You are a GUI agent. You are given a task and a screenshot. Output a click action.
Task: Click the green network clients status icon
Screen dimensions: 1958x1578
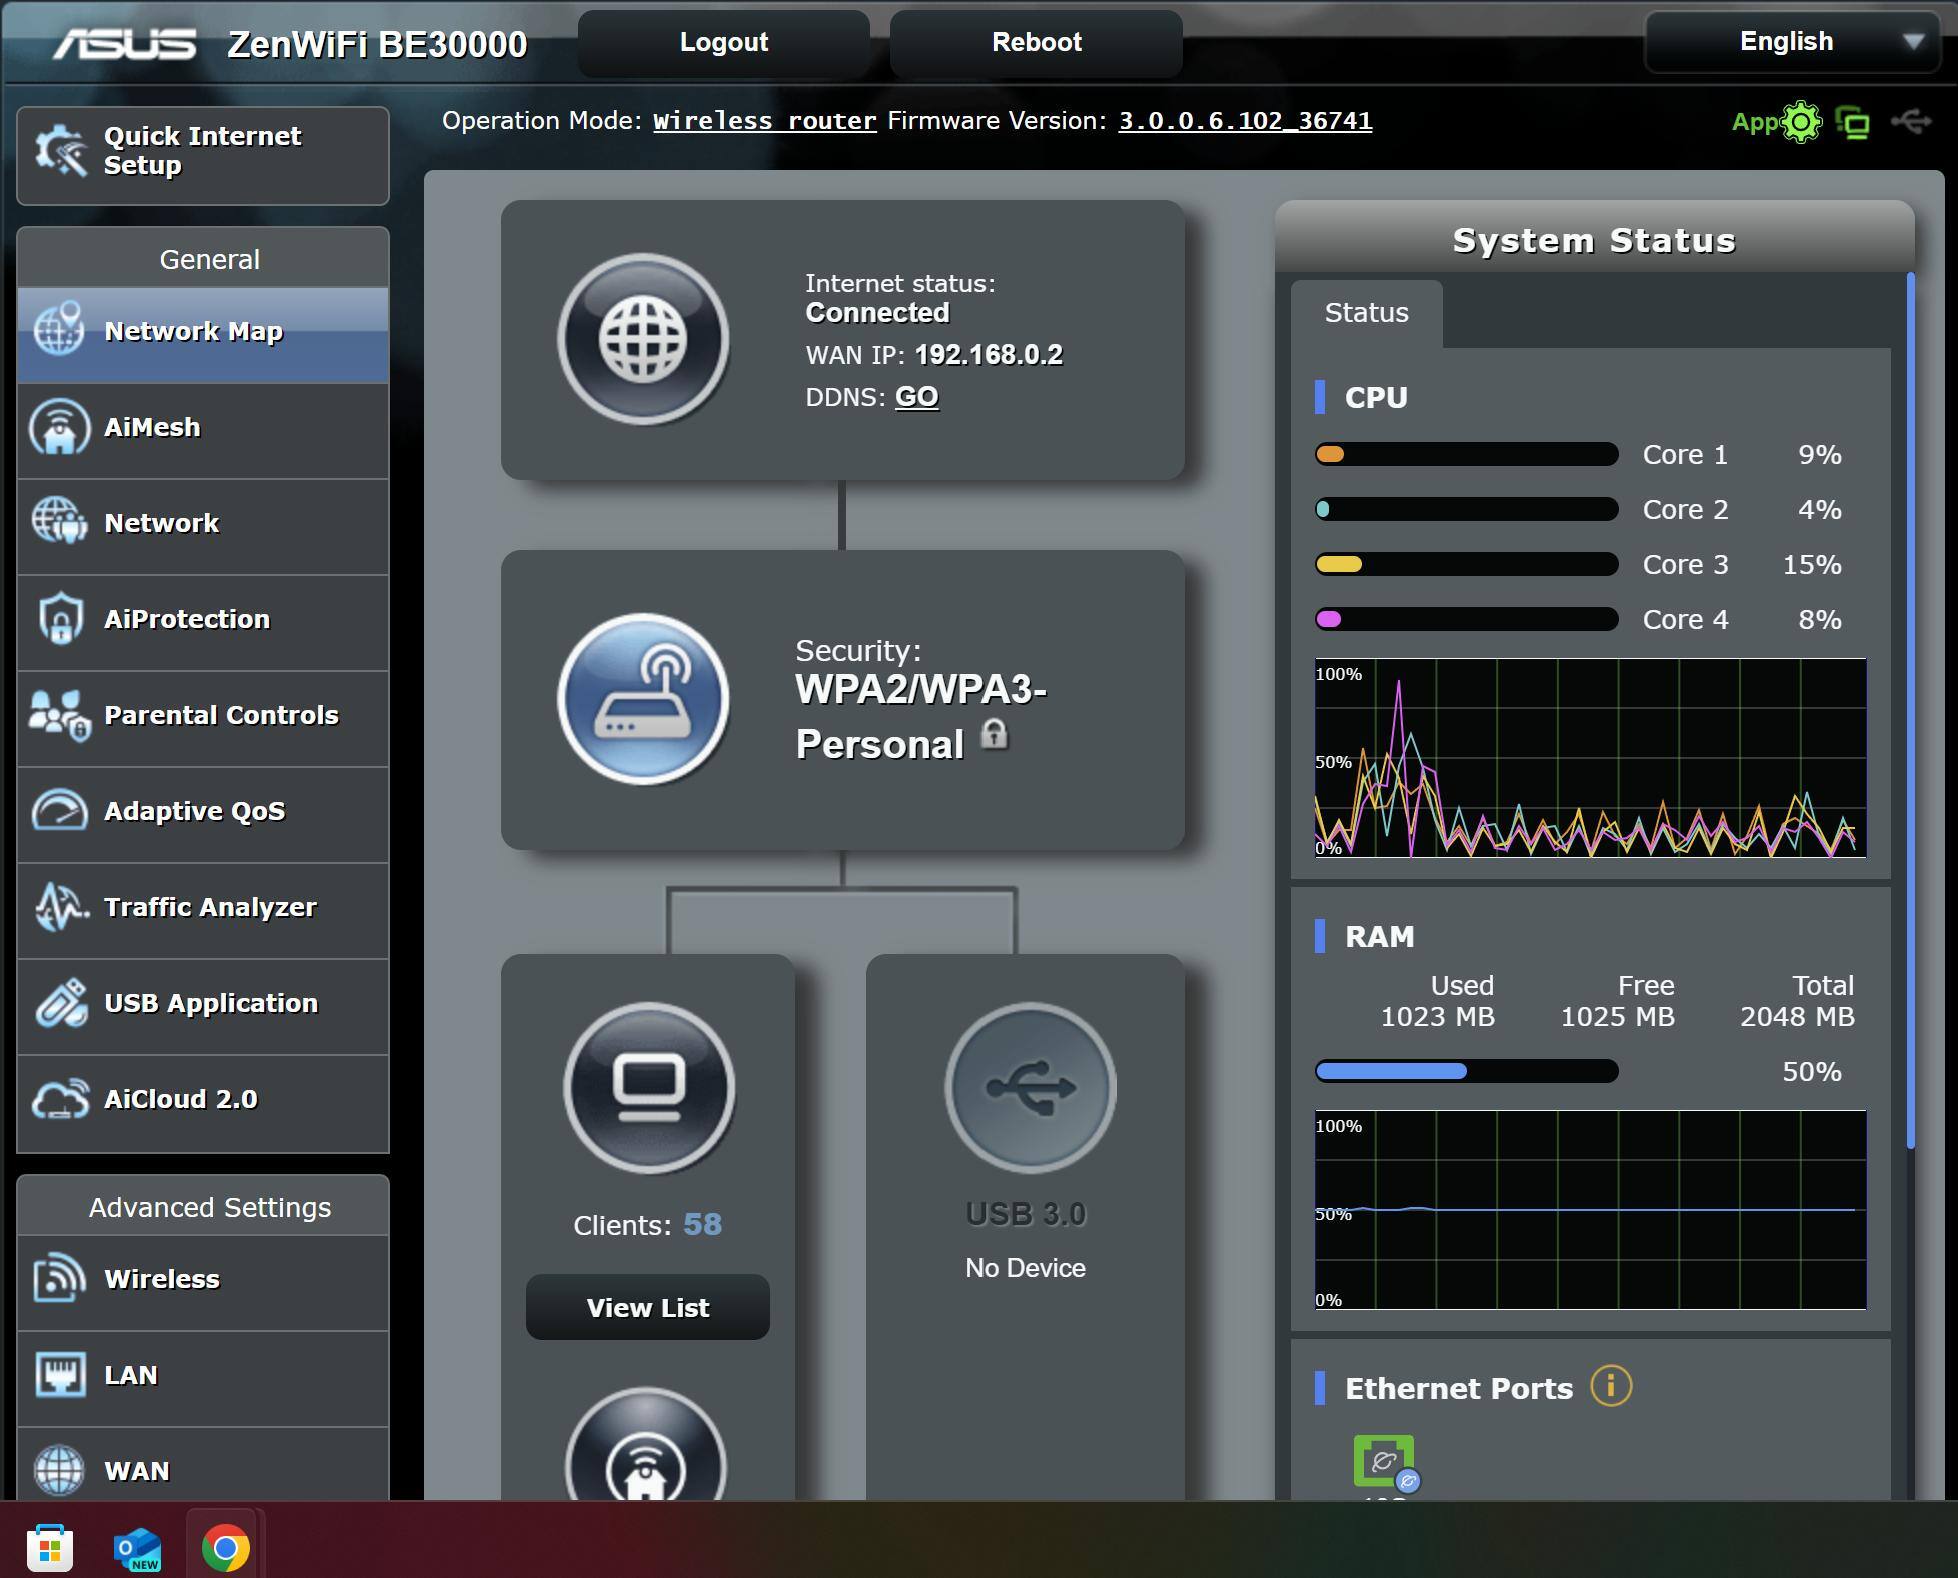click(x=1853, y=123)
